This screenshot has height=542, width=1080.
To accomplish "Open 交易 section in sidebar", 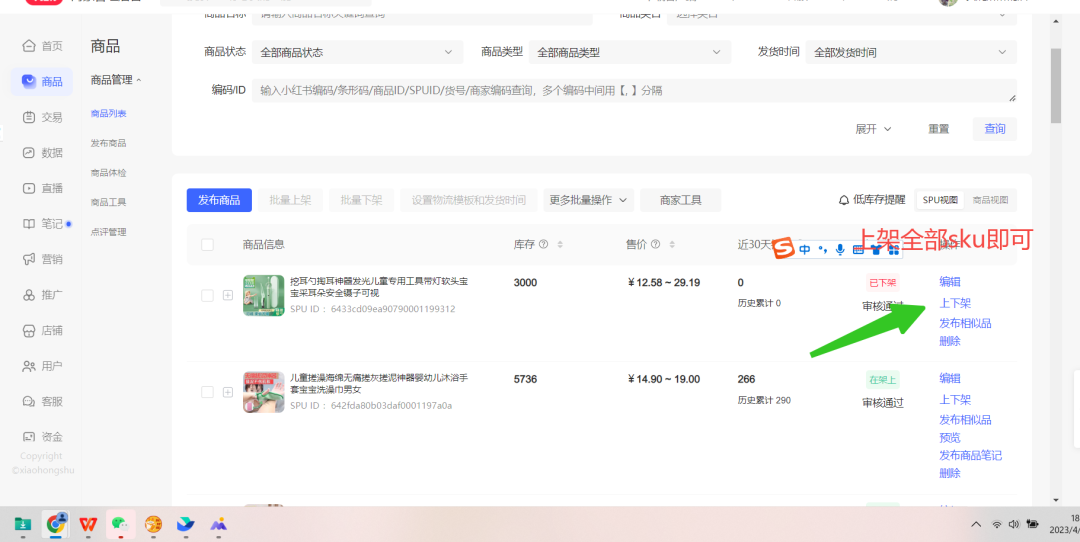I will point(42,117).
